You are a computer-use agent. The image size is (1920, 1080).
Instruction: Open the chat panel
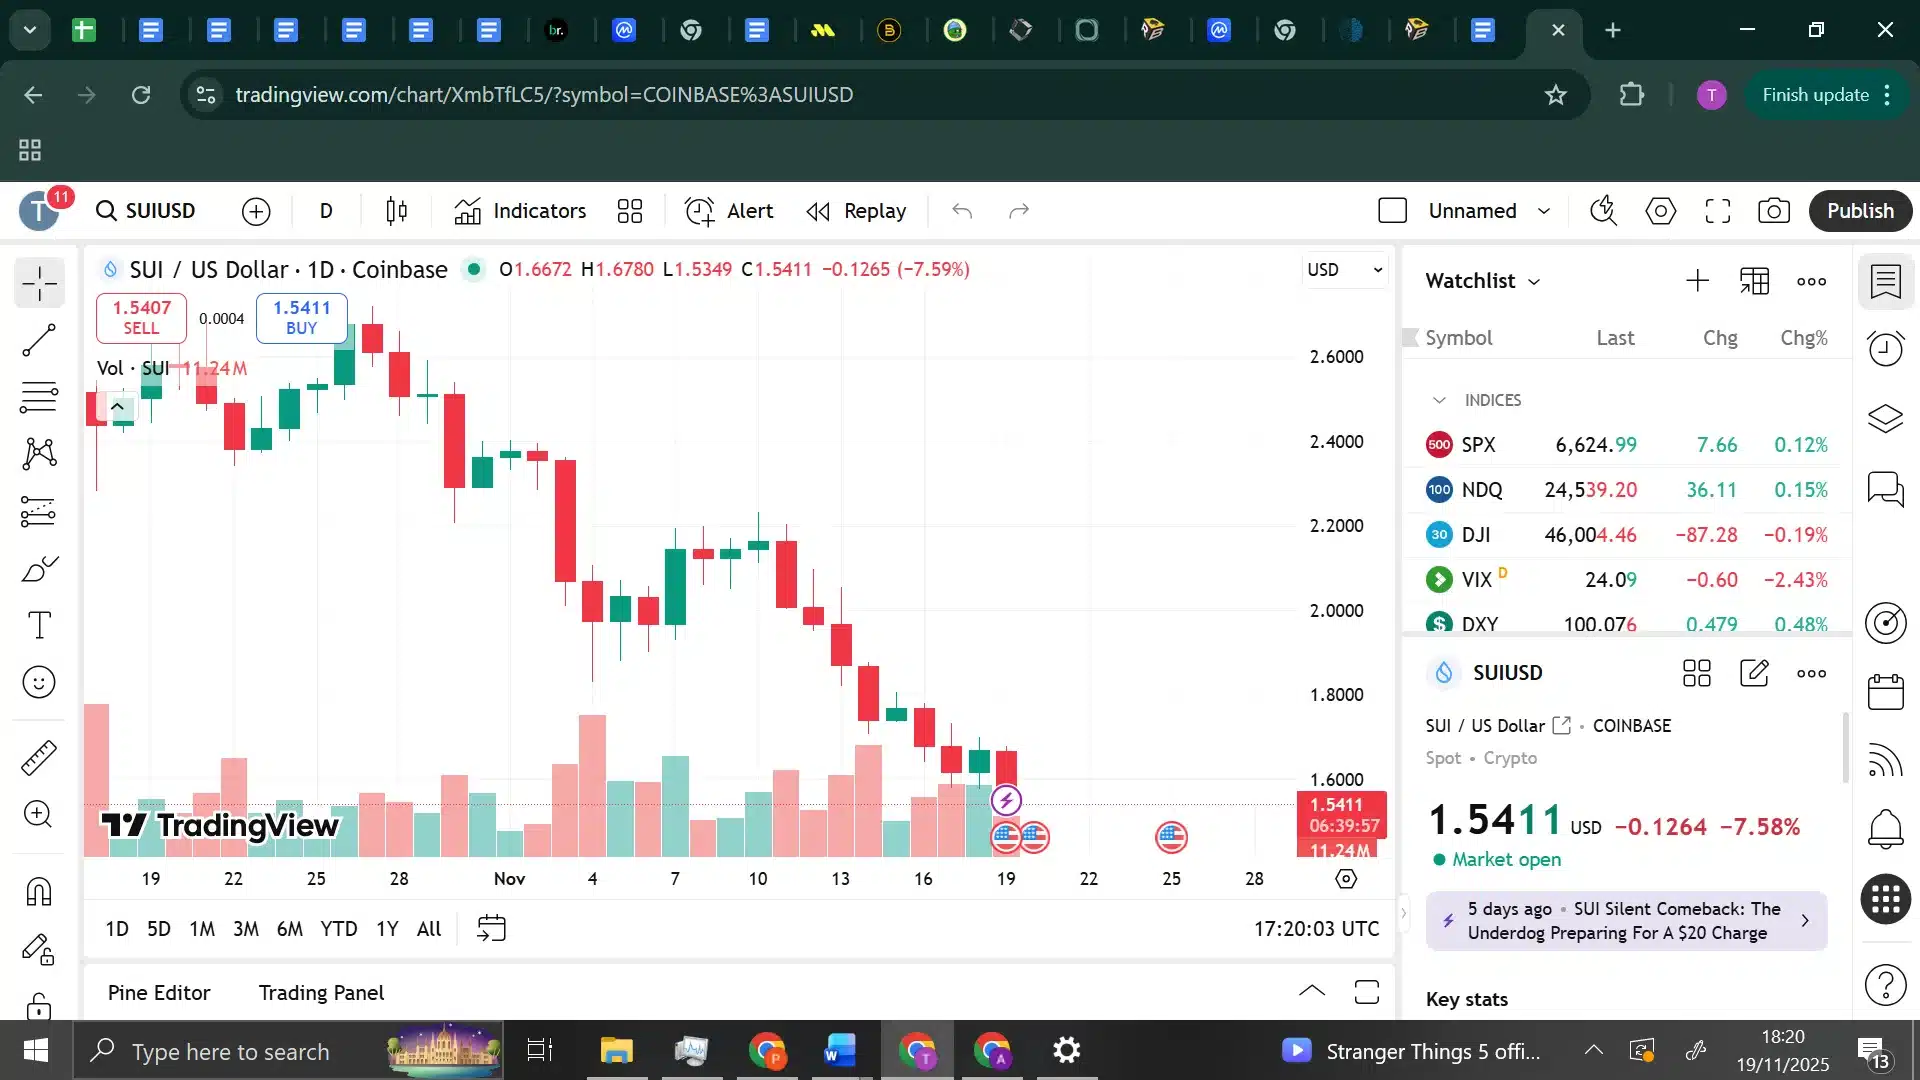point(1886,489)
